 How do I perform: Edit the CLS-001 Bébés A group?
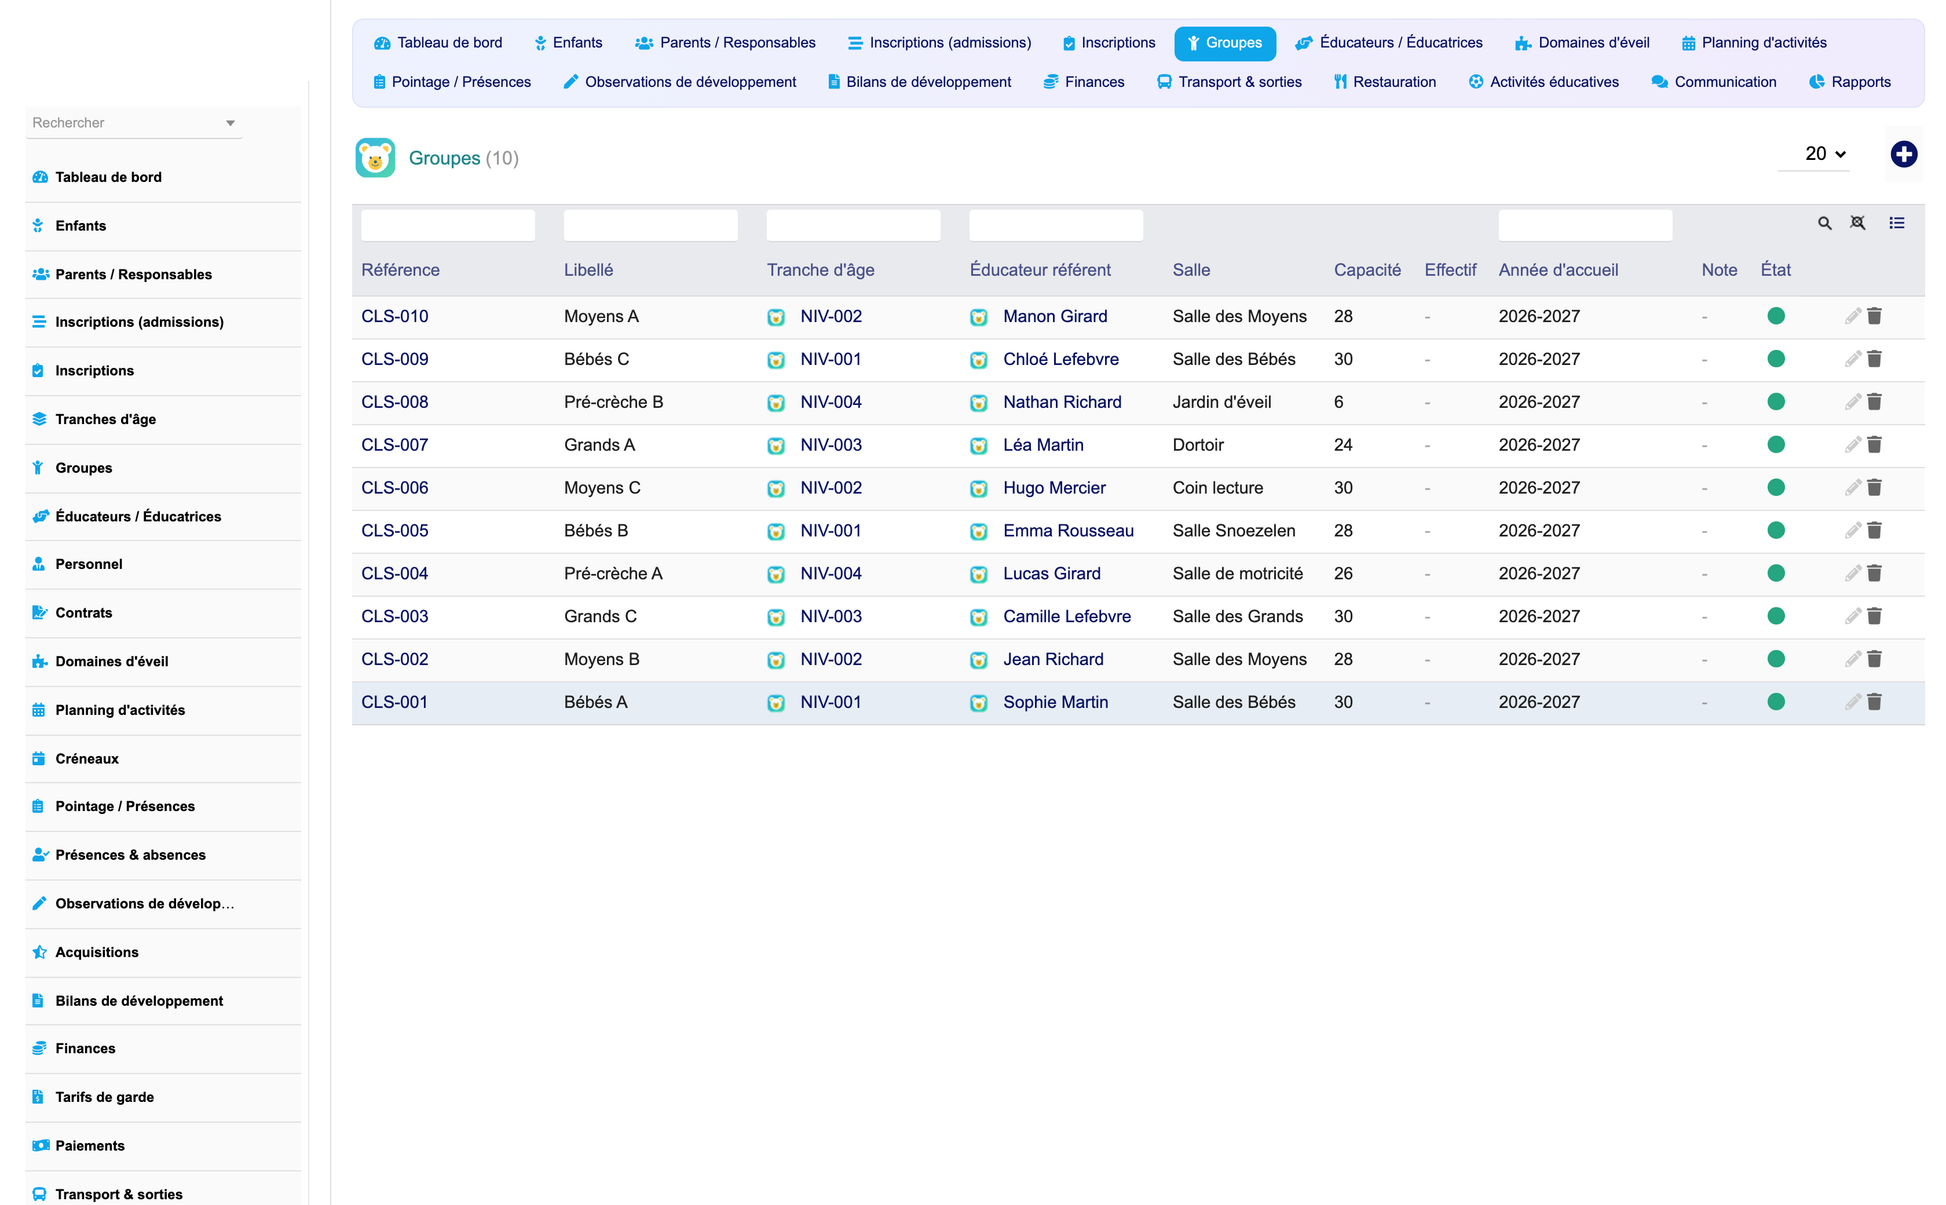click(x=1852, y=703)
